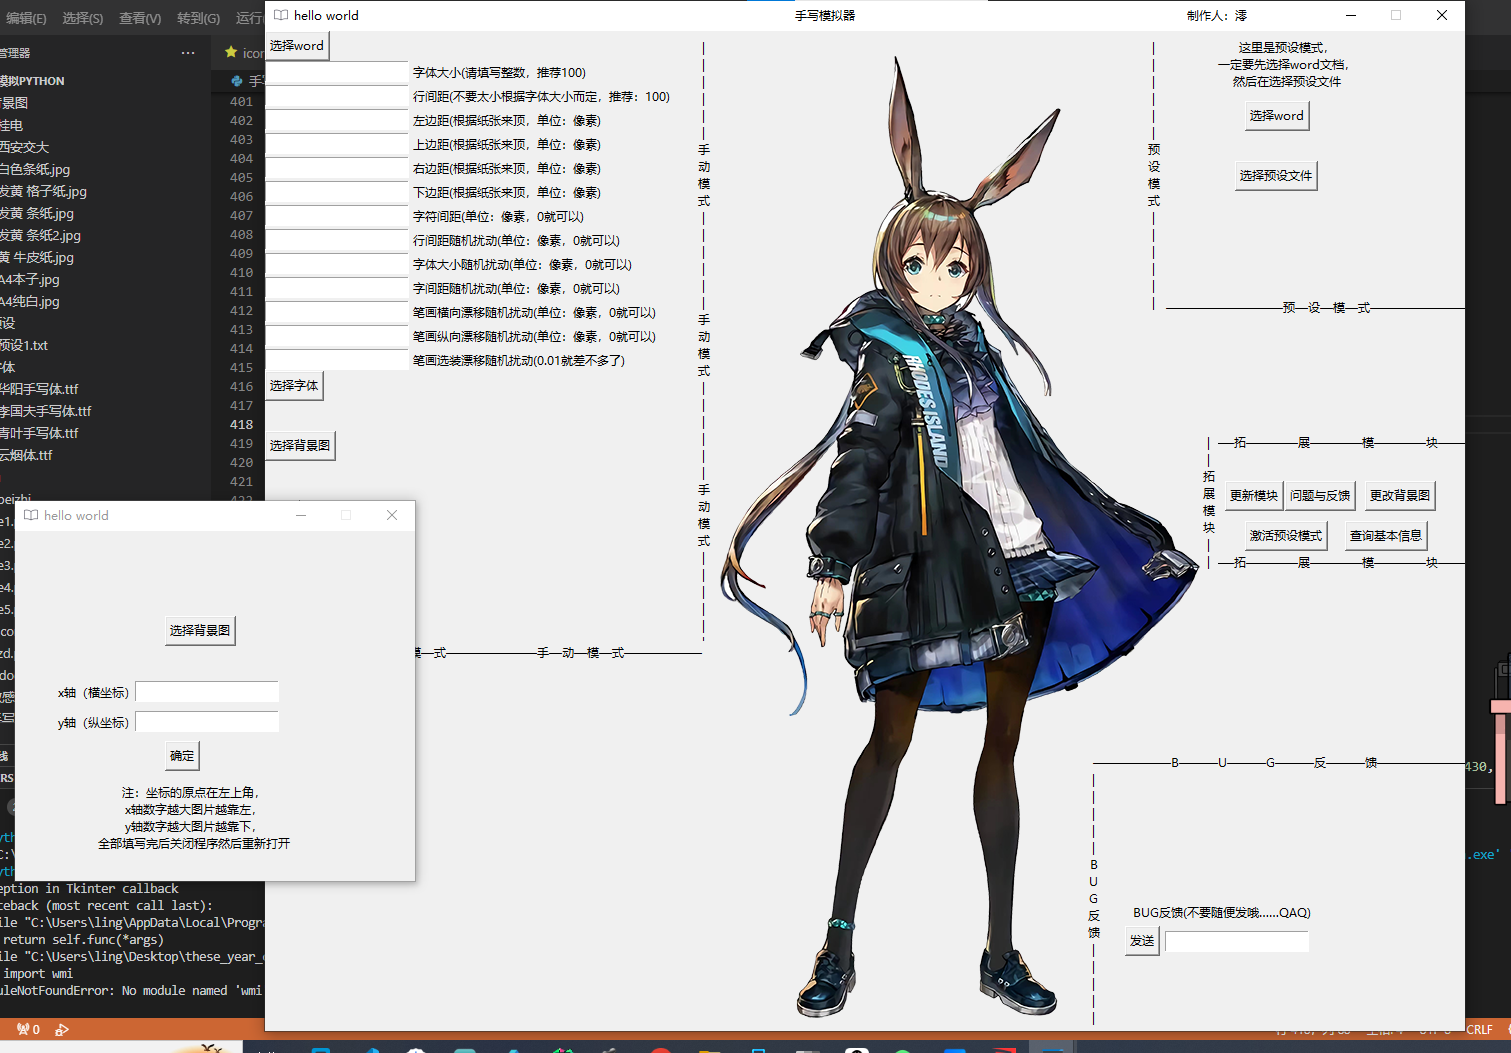The width and height of the screenshot is (1511, 1053).
Task: Click the tkinter icon of small hello world window
Action: tap(31, 515)
